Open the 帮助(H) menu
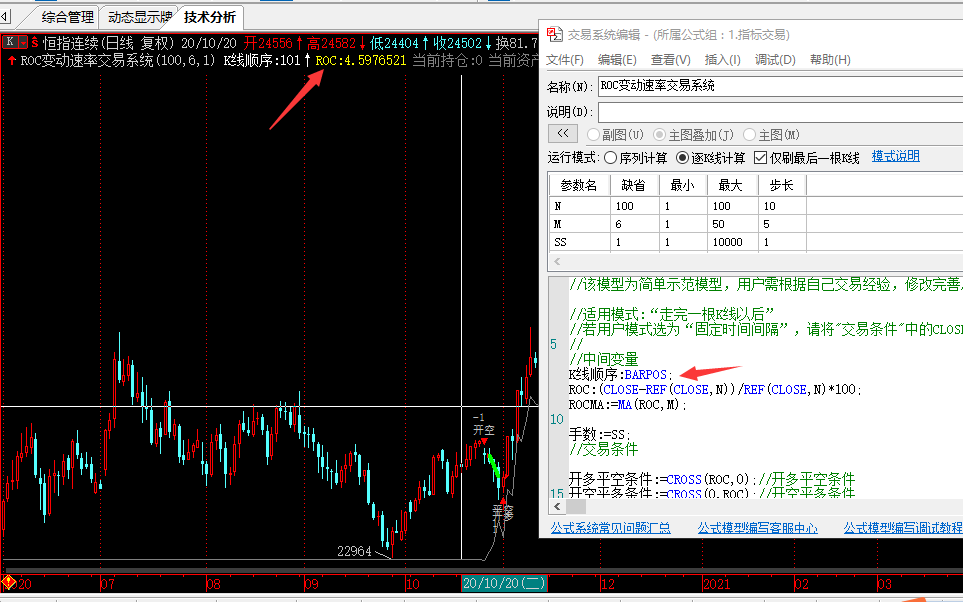 coord(830,60)
